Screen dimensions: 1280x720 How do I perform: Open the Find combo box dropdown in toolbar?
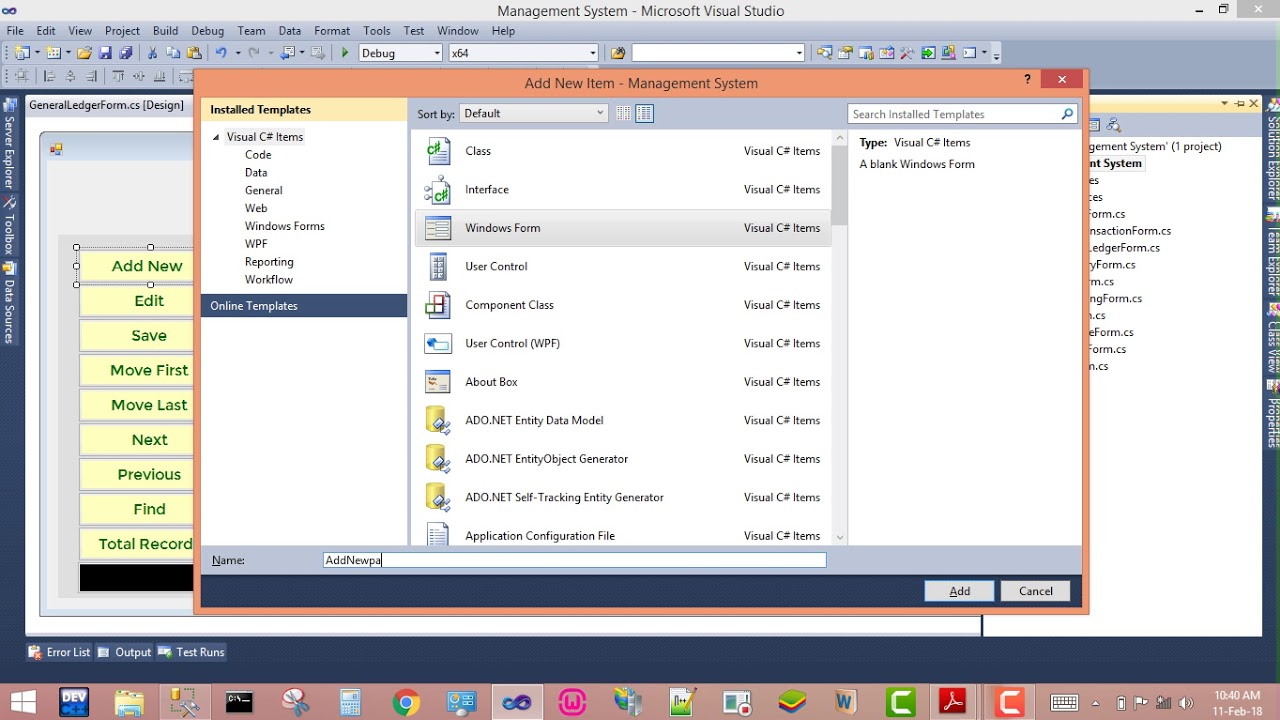click(799, 53)
